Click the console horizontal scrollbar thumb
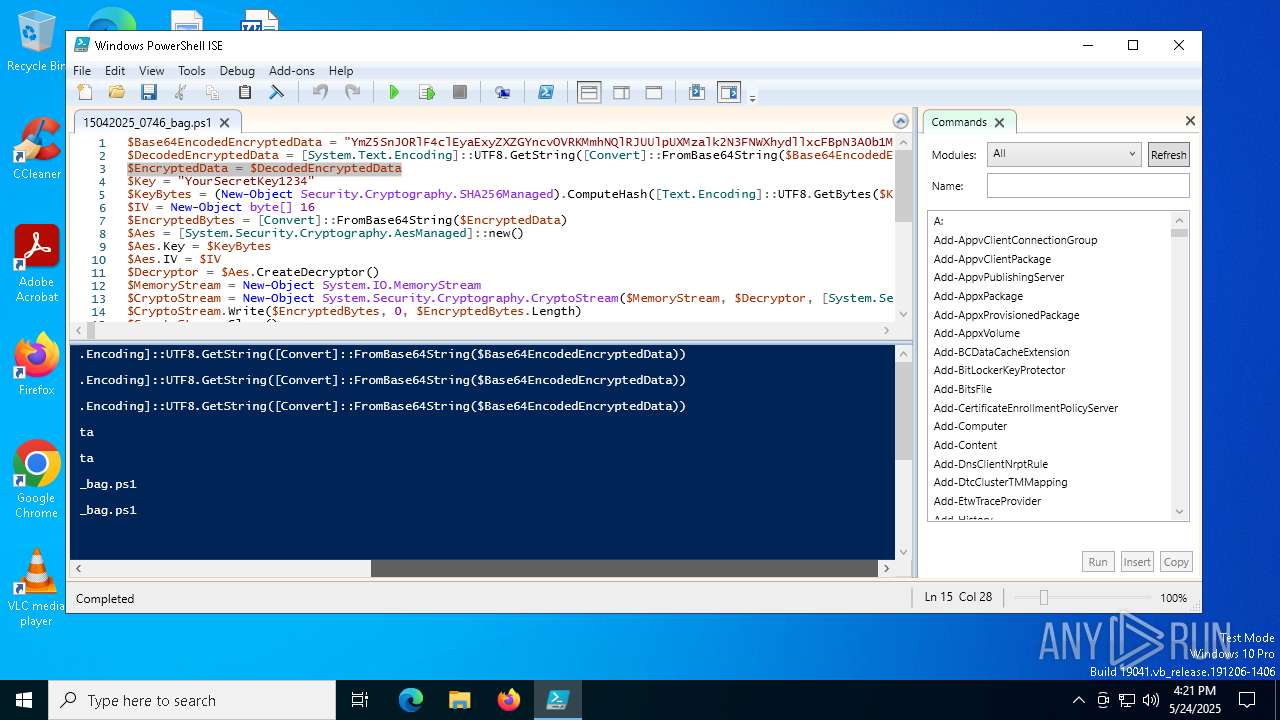 click(x=625, y=568)
